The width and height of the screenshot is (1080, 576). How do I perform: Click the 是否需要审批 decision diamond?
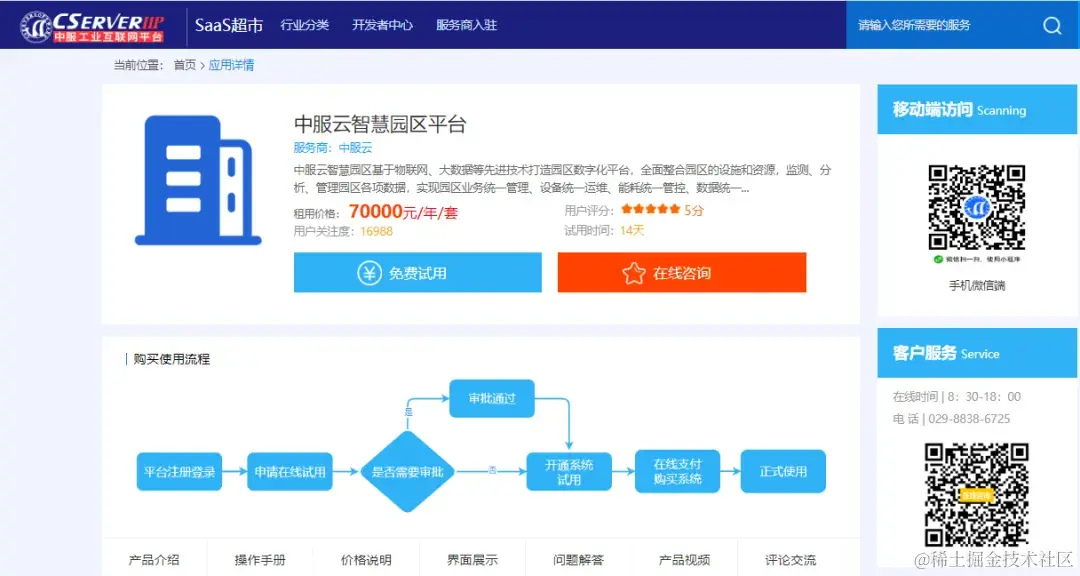[x=408, y=472]
